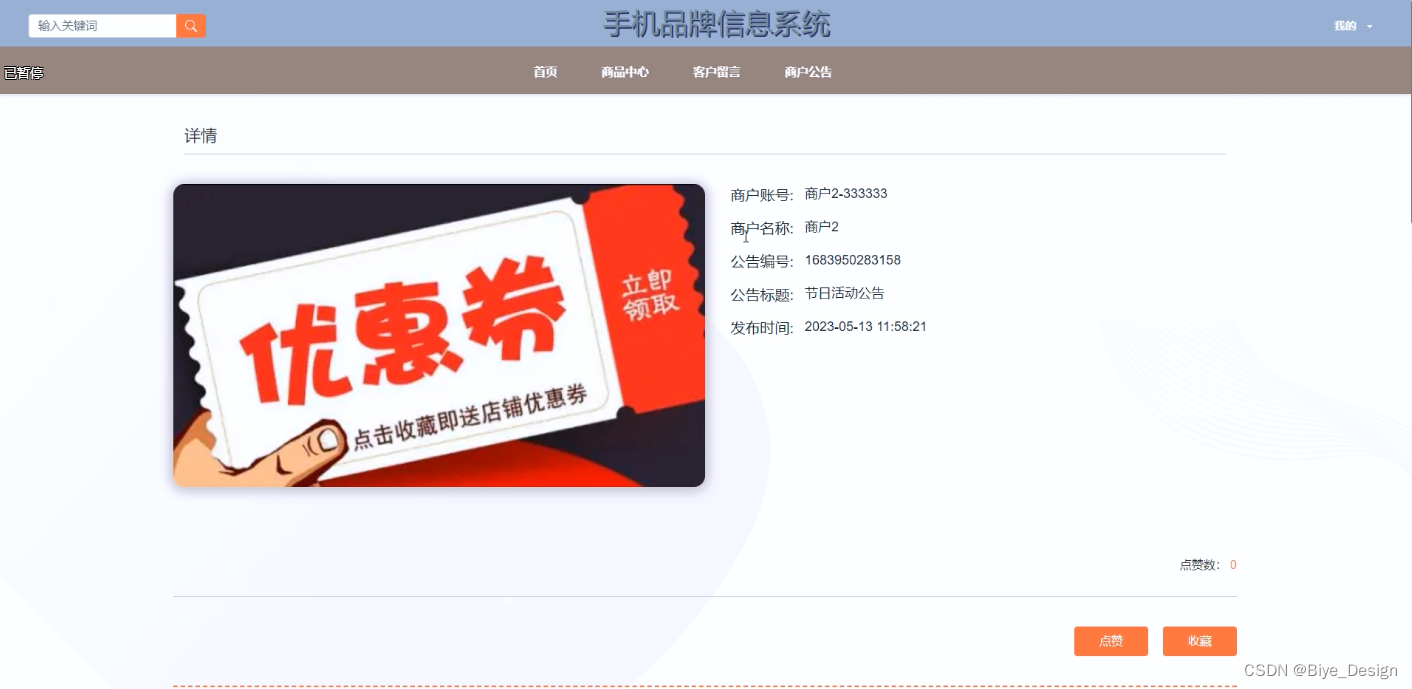
Task: Click the 商户名称 label
Action: pyautogui.click(x=762, y=229)
